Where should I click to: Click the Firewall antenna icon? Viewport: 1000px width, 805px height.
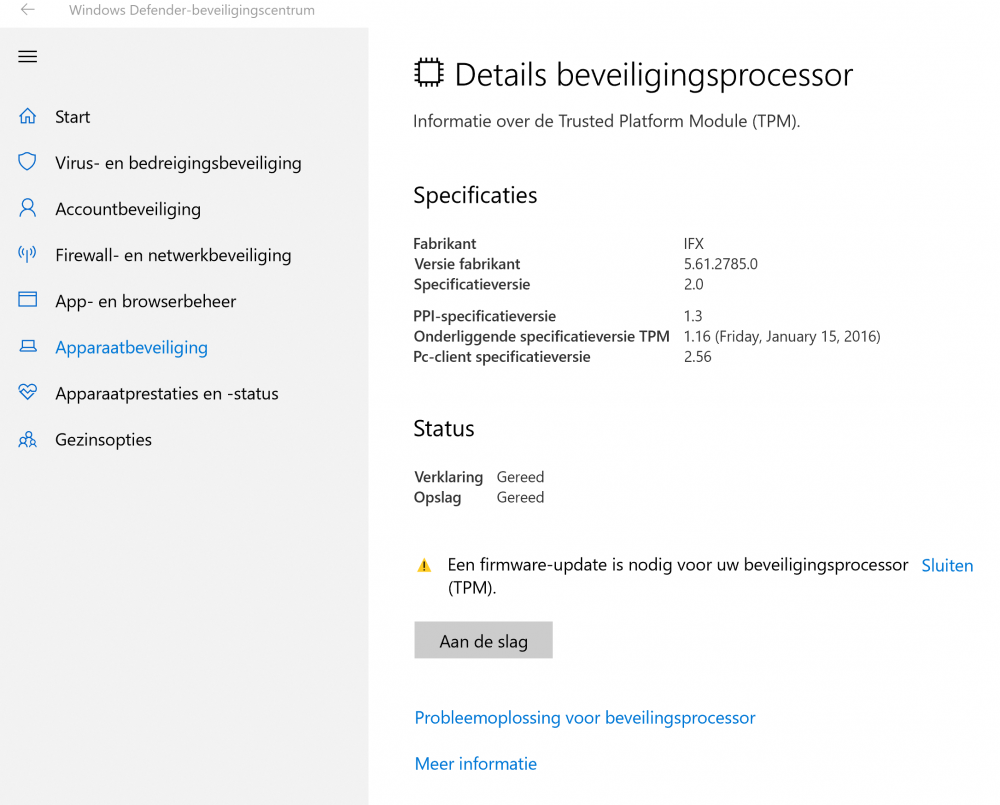tap(28, 255)
